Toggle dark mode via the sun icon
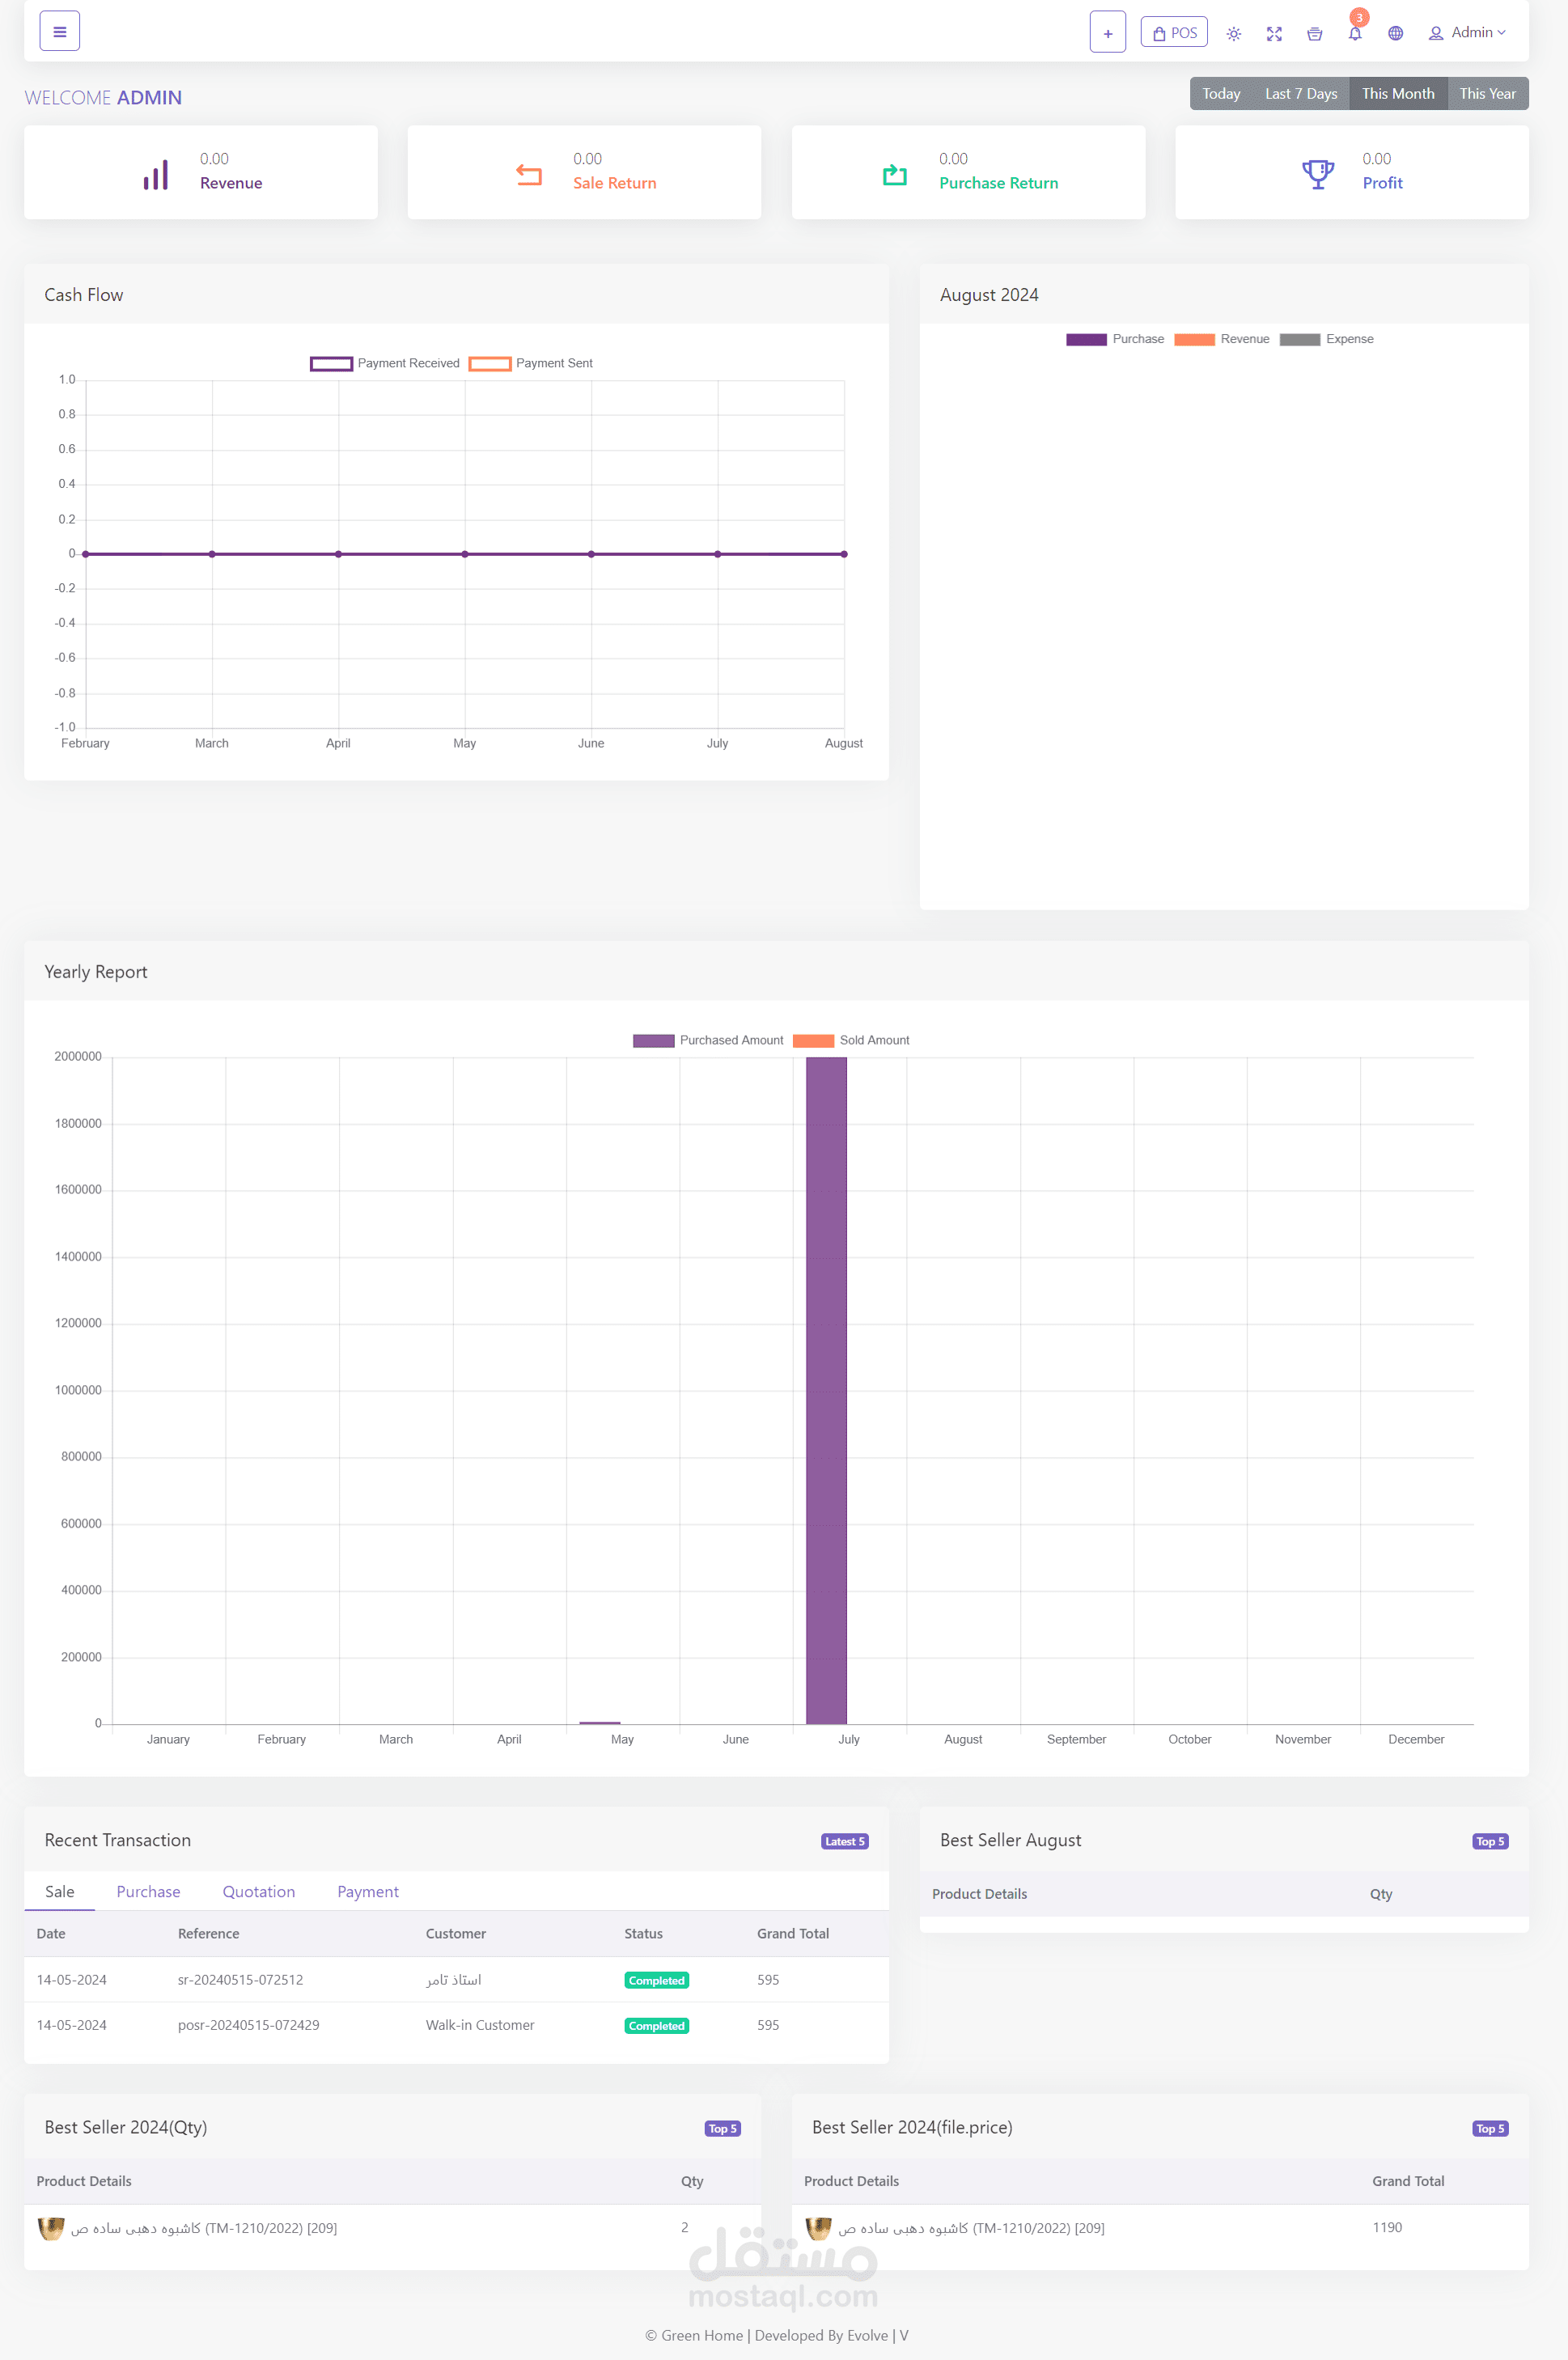Viewport: 1568px width, 2360px height. [1233, 33]
